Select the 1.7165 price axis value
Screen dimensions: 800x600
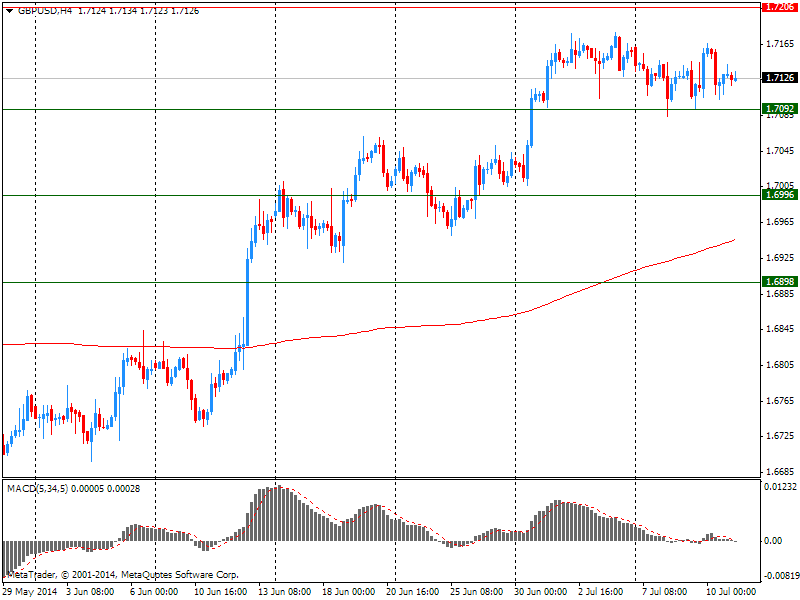pos(780,44)
